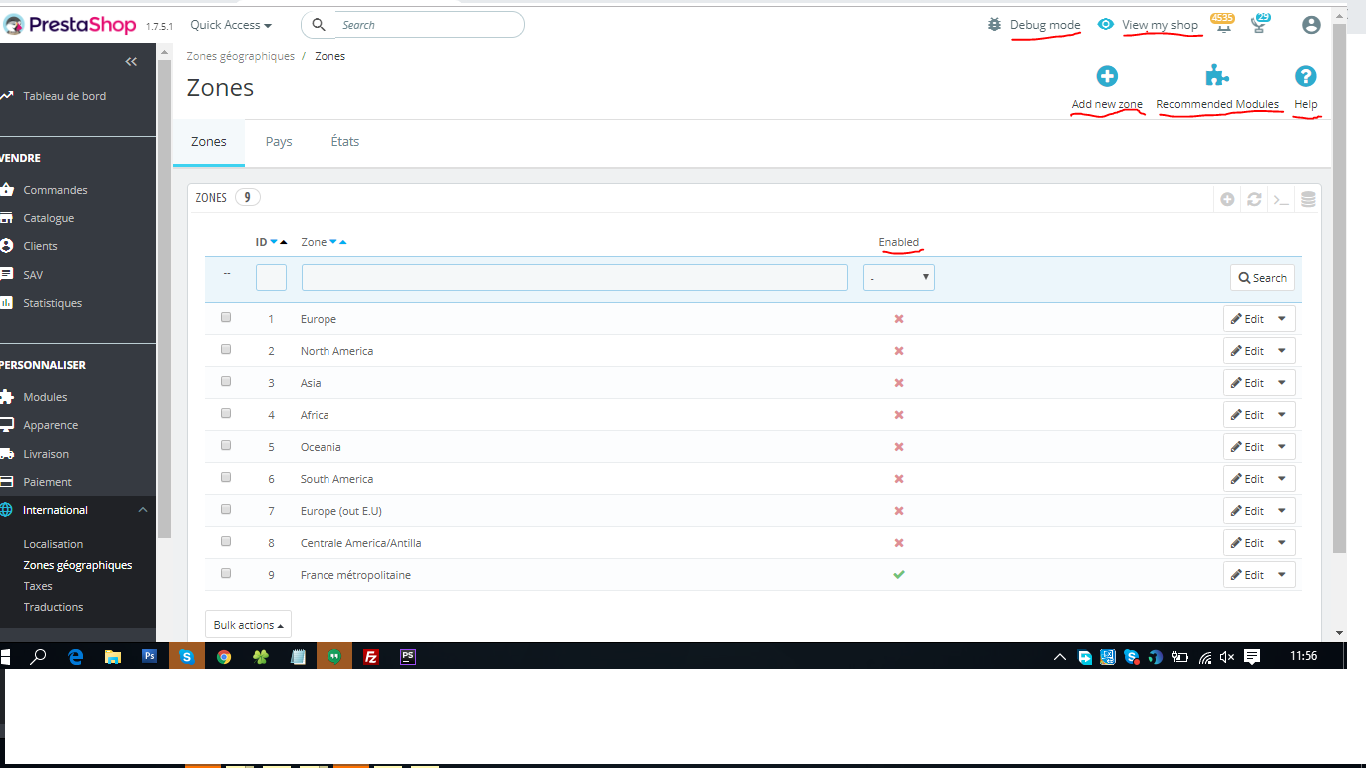Open Localisation submenu link
Viewport: 1366px width, 768px height.
point(54,544)
